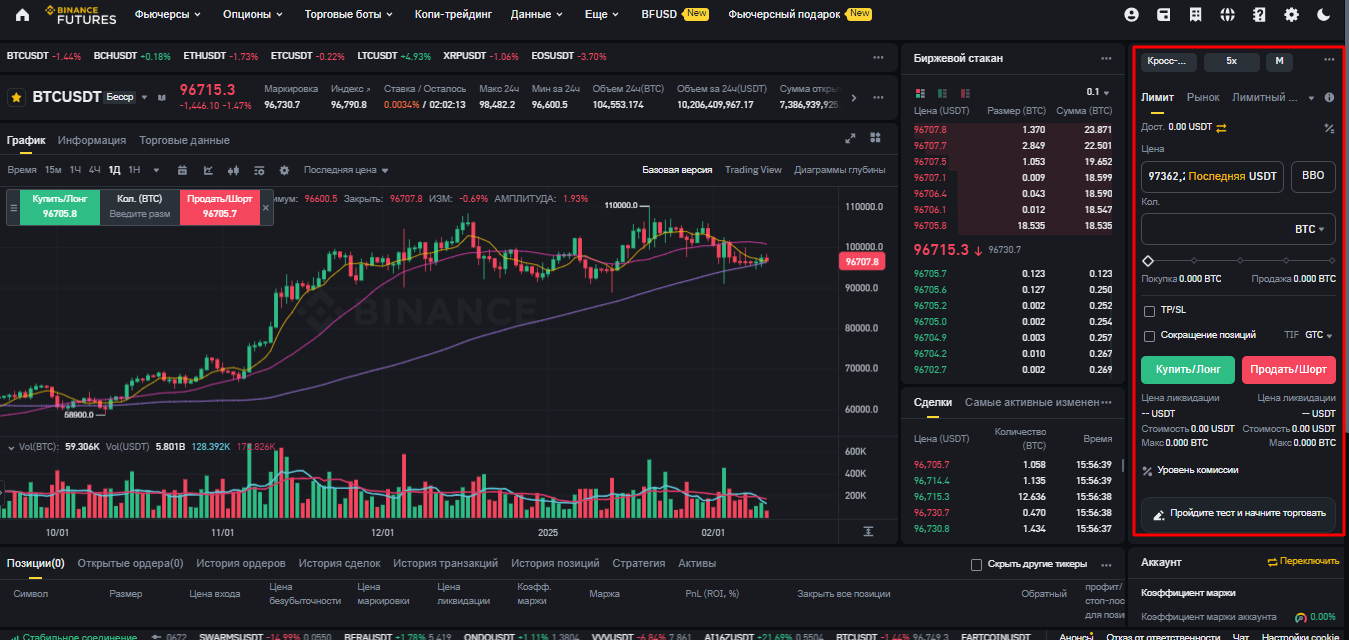Open the Последняя цена dropdown
This screenshot has width=1349, height=640.
coord(346,170)
